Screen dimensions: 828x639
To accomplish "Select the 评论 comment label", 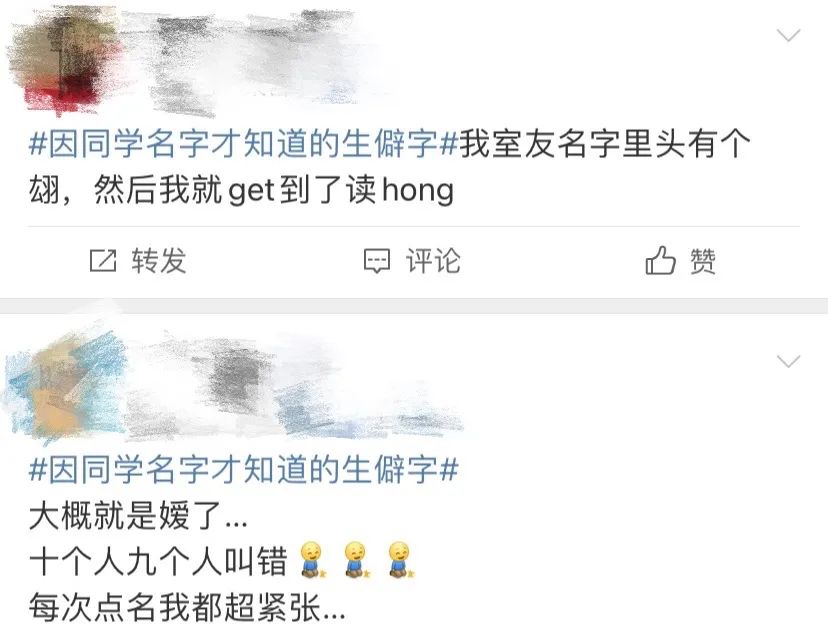I will 433,260.
